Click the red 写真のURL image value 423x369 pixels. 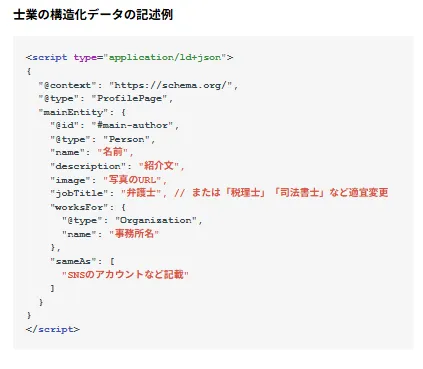132,180
